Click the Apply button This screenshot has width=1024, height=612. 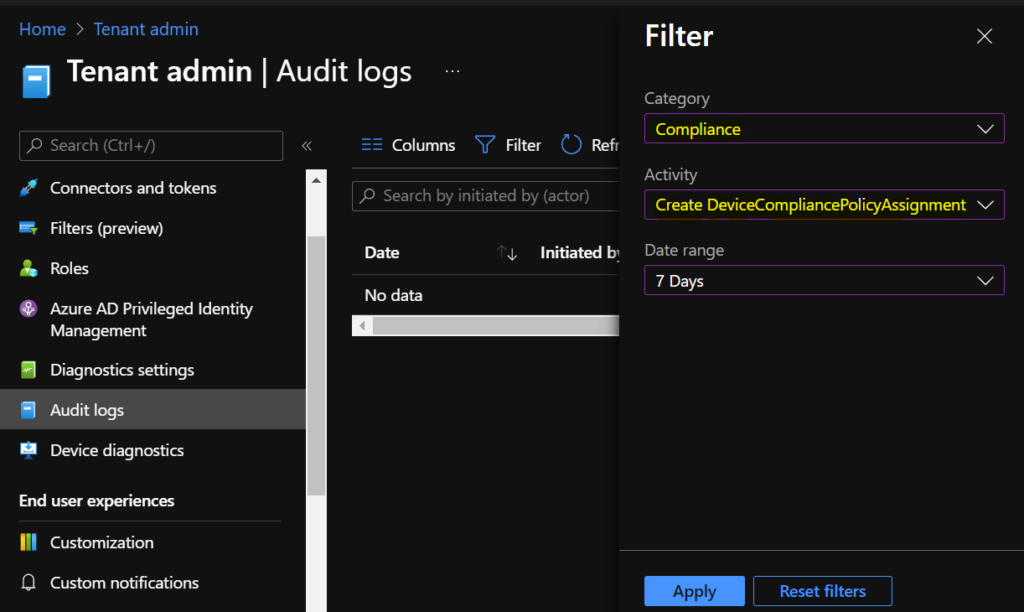694,591
